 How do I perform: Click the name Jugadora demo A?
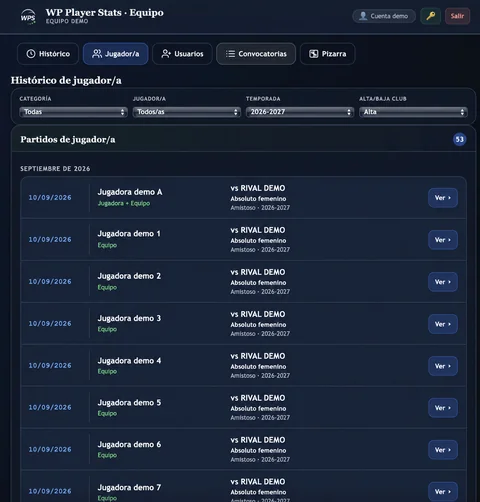[130, 192]
